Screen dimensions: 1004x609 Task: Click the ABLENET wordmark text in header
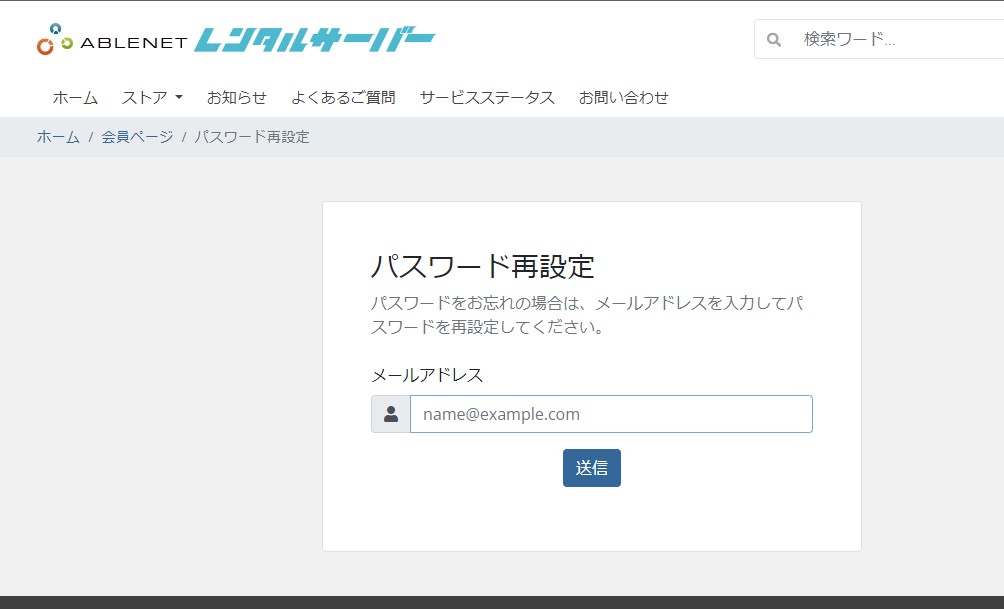133,42
